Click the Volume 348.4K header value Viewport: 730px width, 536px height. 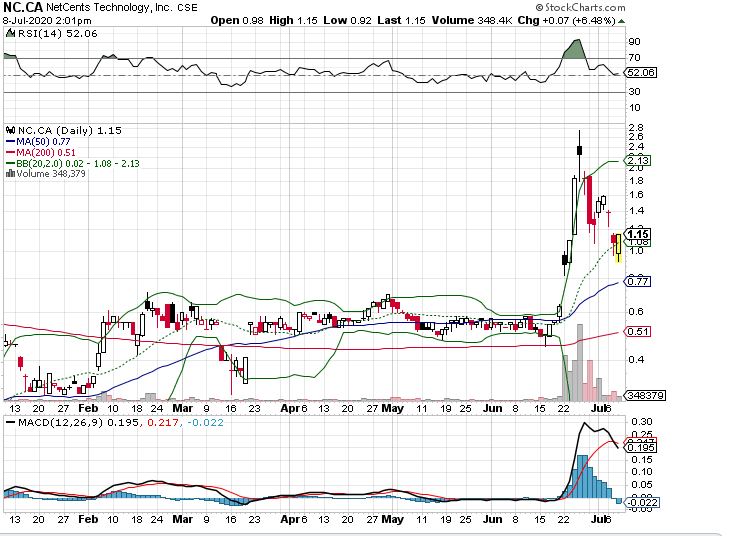(472, 20)
